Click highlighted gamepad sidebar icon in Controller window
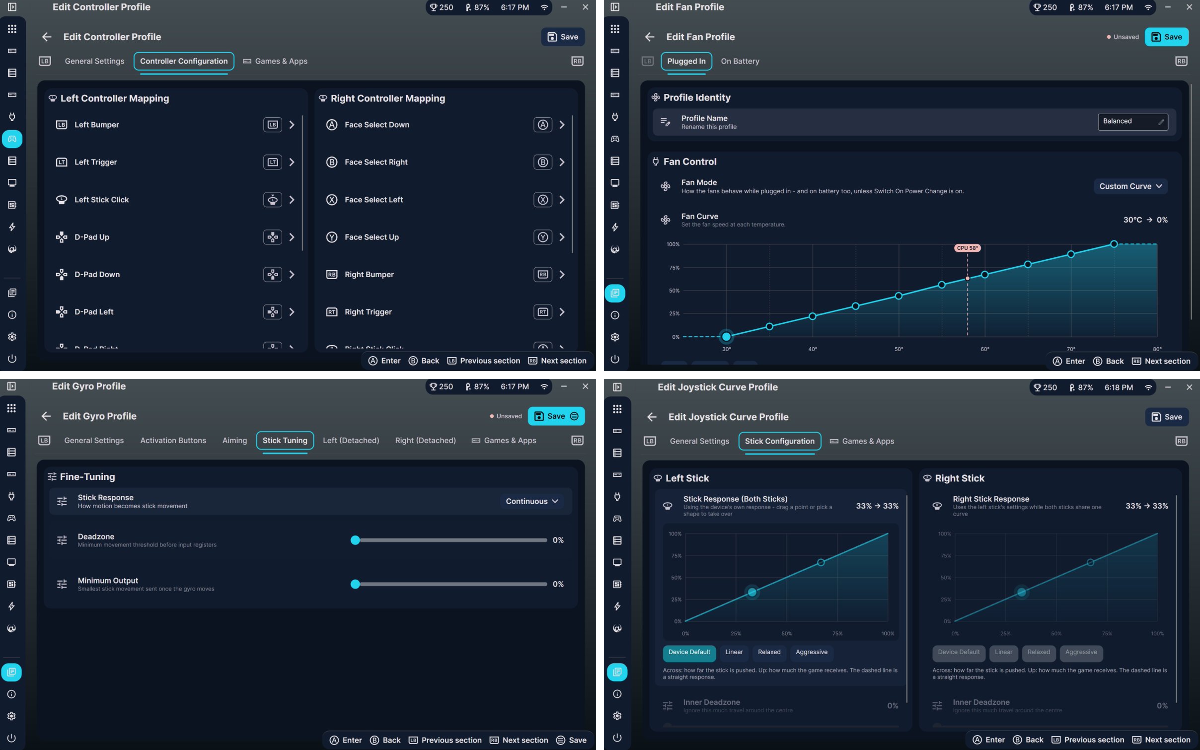This screenshot has width=1200, height=750. (12, 139)
